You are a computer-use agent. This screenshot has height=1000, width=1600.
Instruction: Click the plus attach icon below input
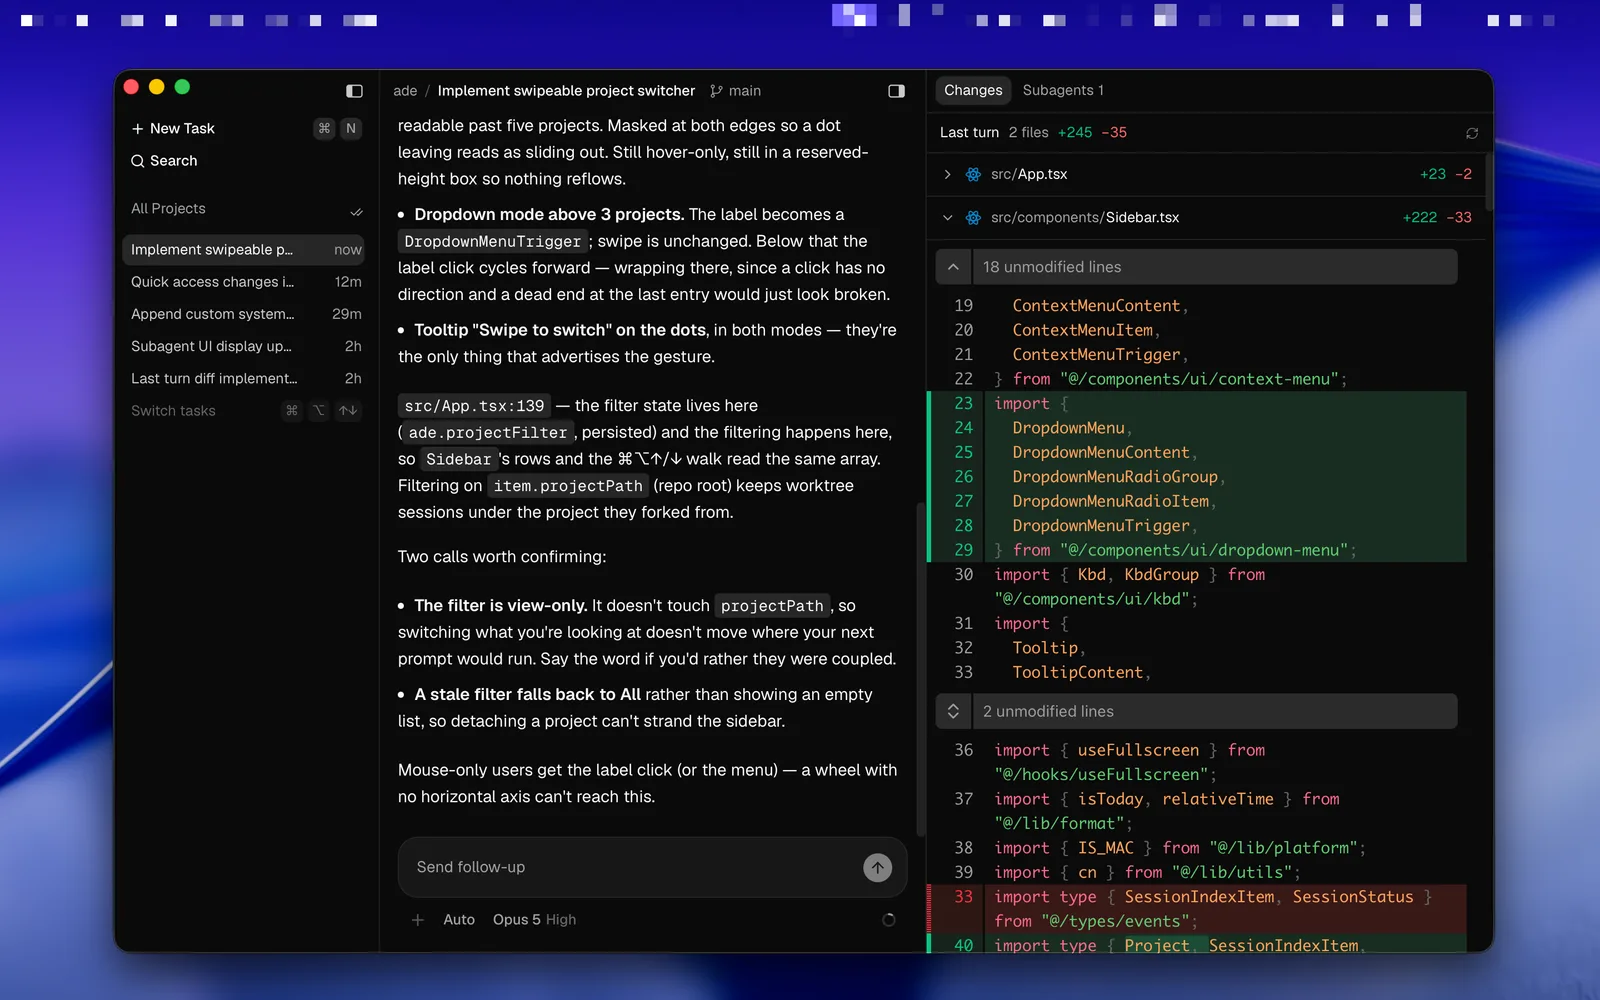pyautogui.click(x=418, y=920)
